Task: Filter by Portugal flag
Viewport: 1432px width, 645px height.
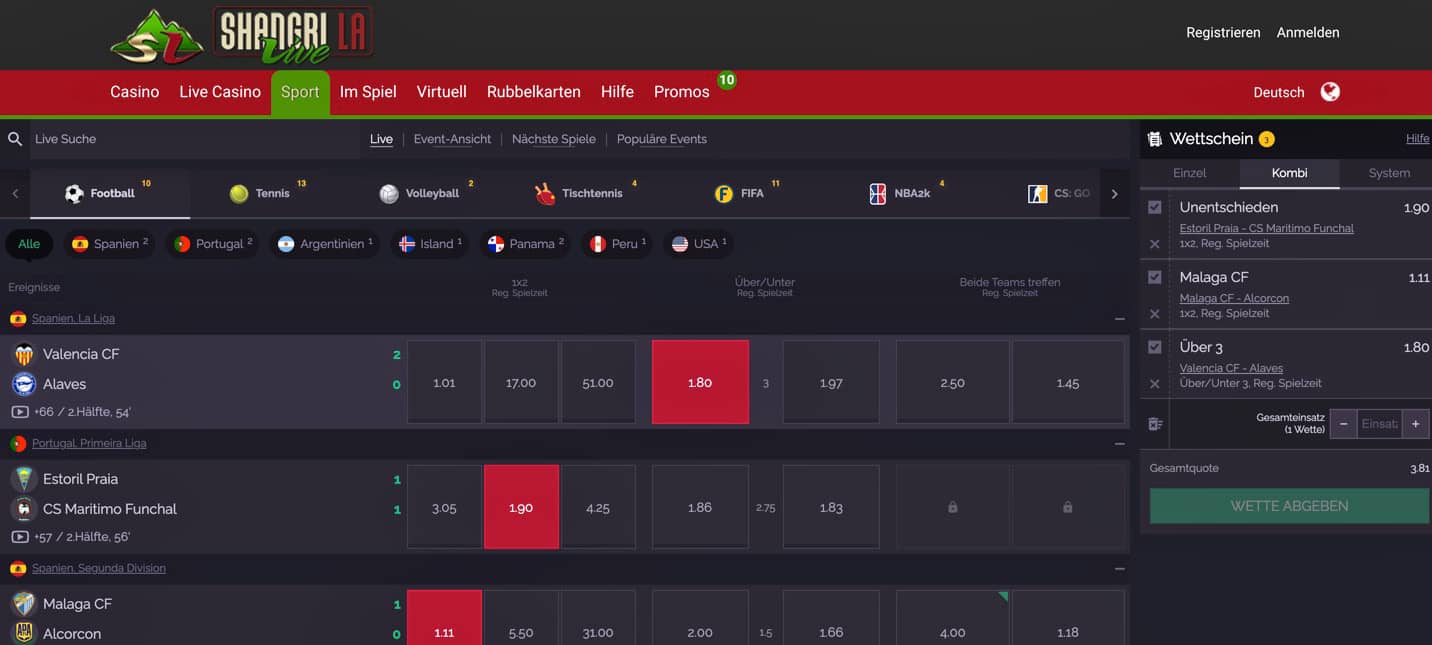Action: [x=182, y=244]
